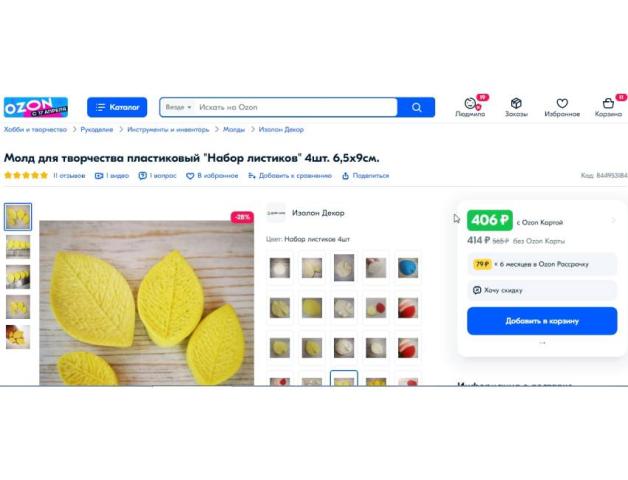Select the second product photo thumbnail
Image resolution: width=628 pixels, height=480 pixels.
click(18, 247)
